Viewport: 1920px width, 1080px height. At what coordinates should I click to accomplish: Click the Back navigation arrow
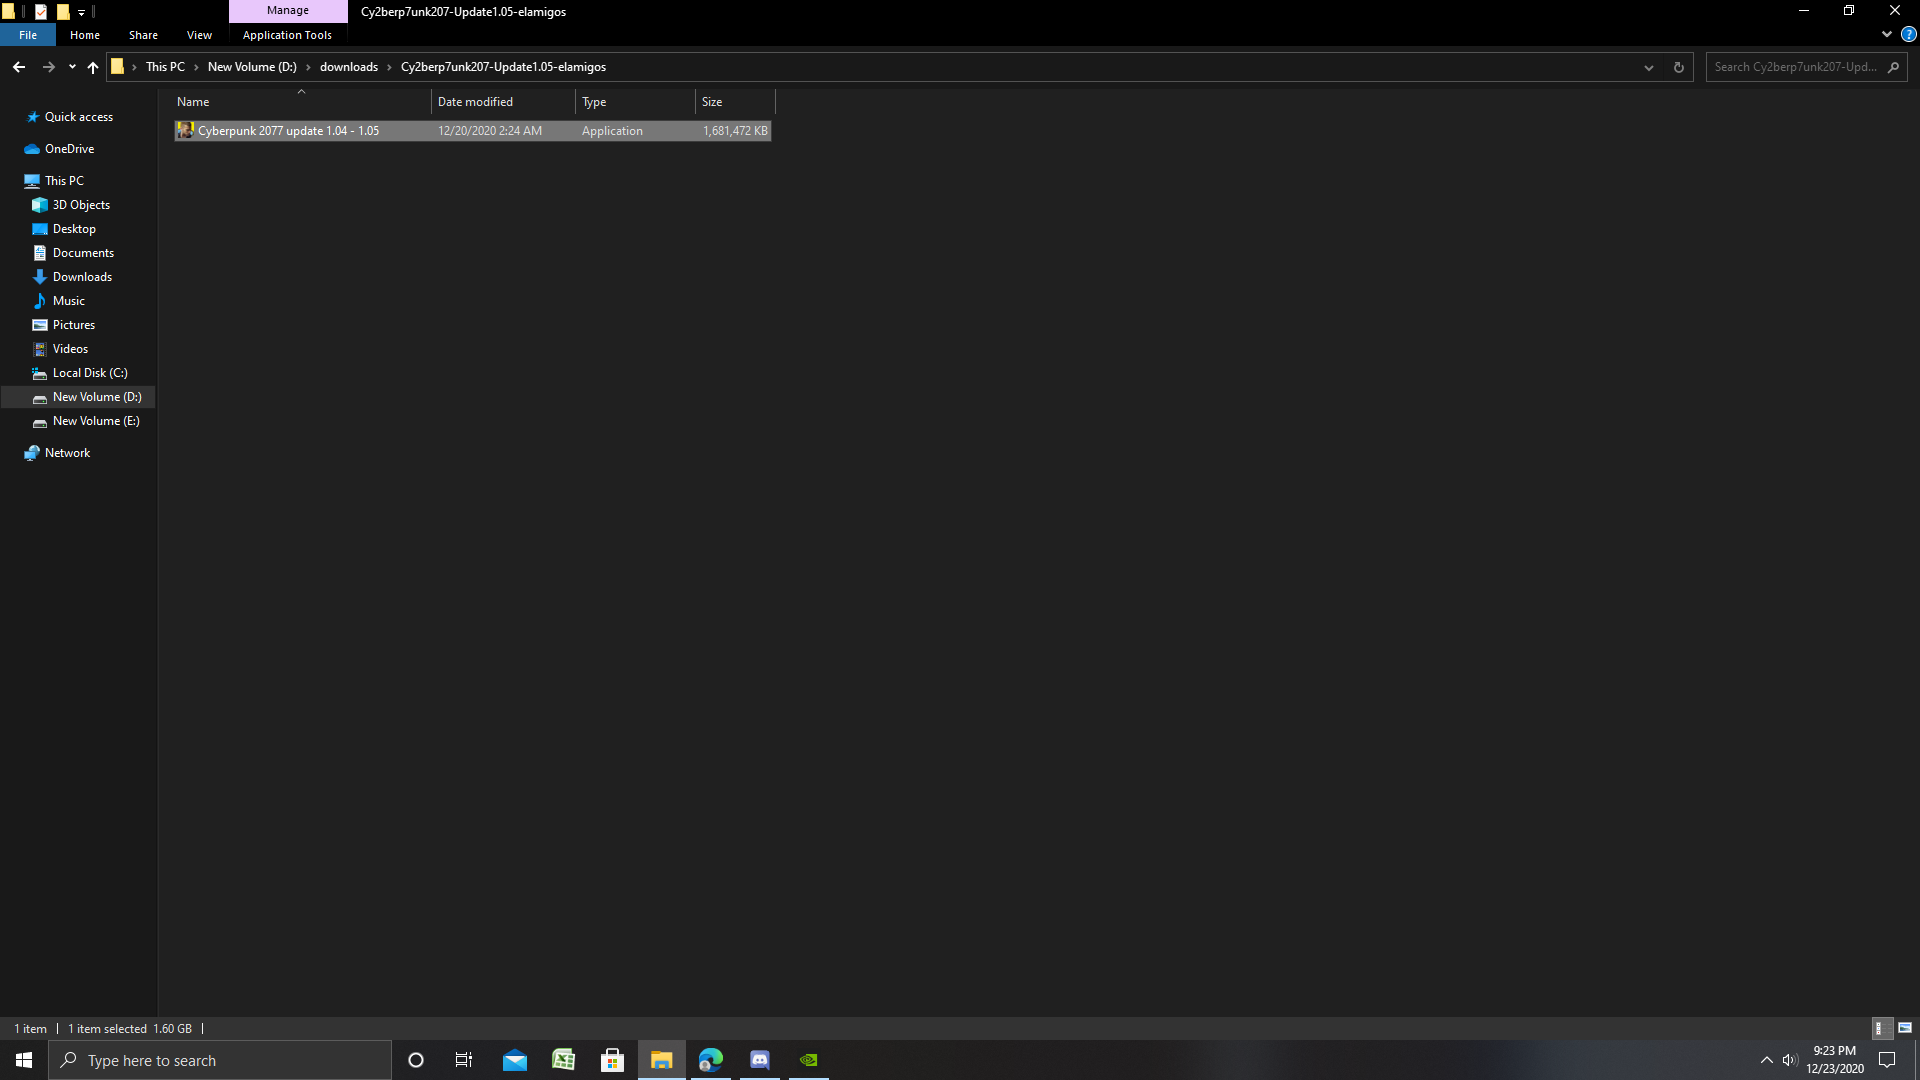(x=19, y=67)
